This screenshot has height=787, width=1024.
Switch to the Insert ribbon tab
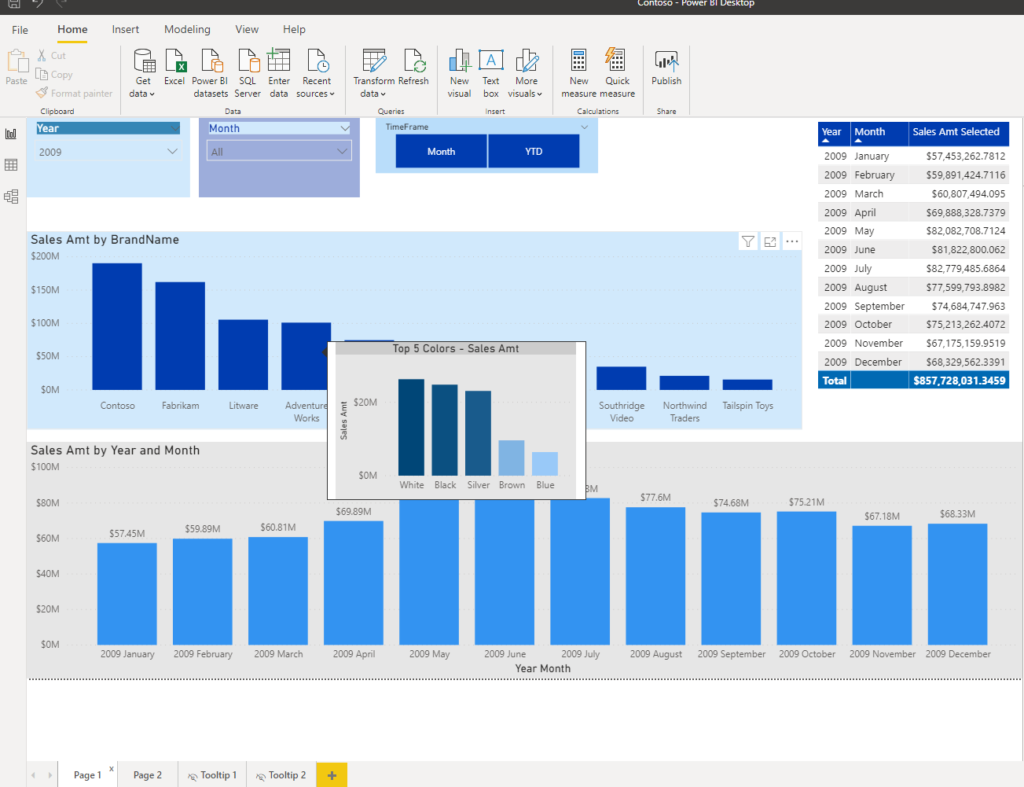click(125, 29)
